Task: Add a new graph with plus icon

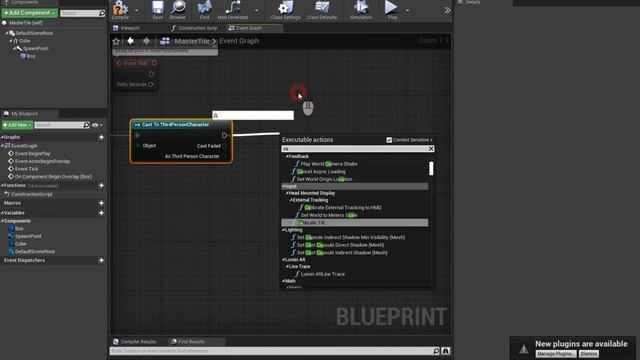Action: (x=101, y=138)
